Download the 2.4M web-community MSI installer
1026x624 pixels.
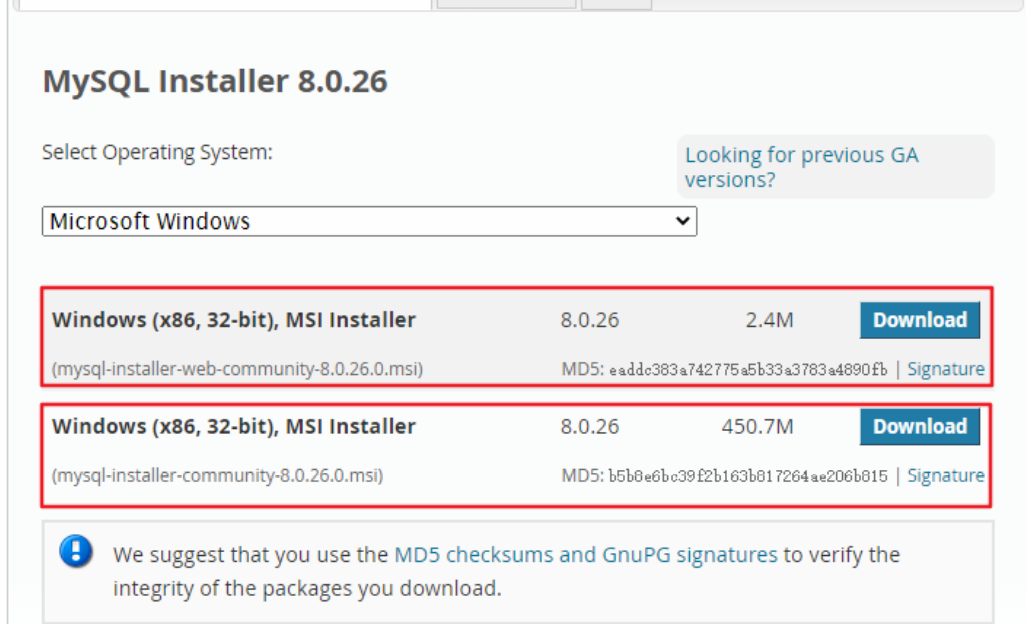pos(919,320)
